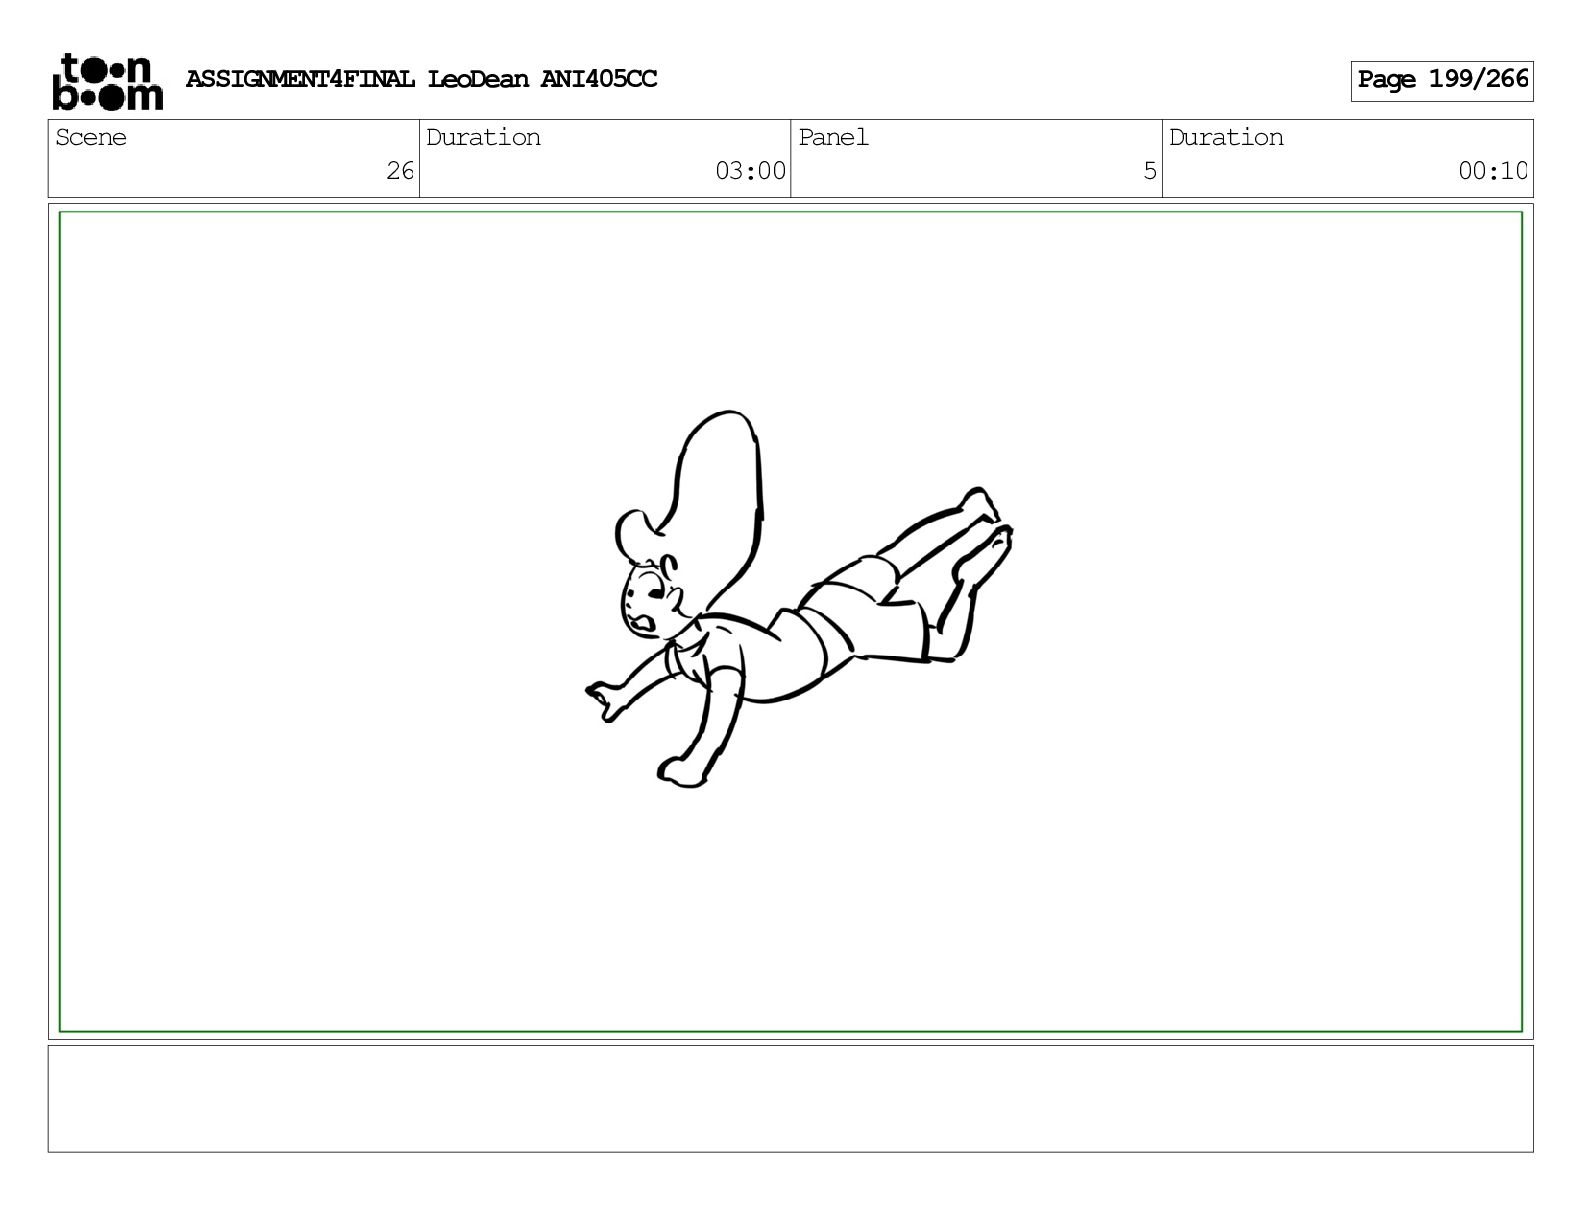Viewport: 1584px width, 1224px height.
Task: Click the panel Duration label beside Panel
Action: pos(1226,138)
